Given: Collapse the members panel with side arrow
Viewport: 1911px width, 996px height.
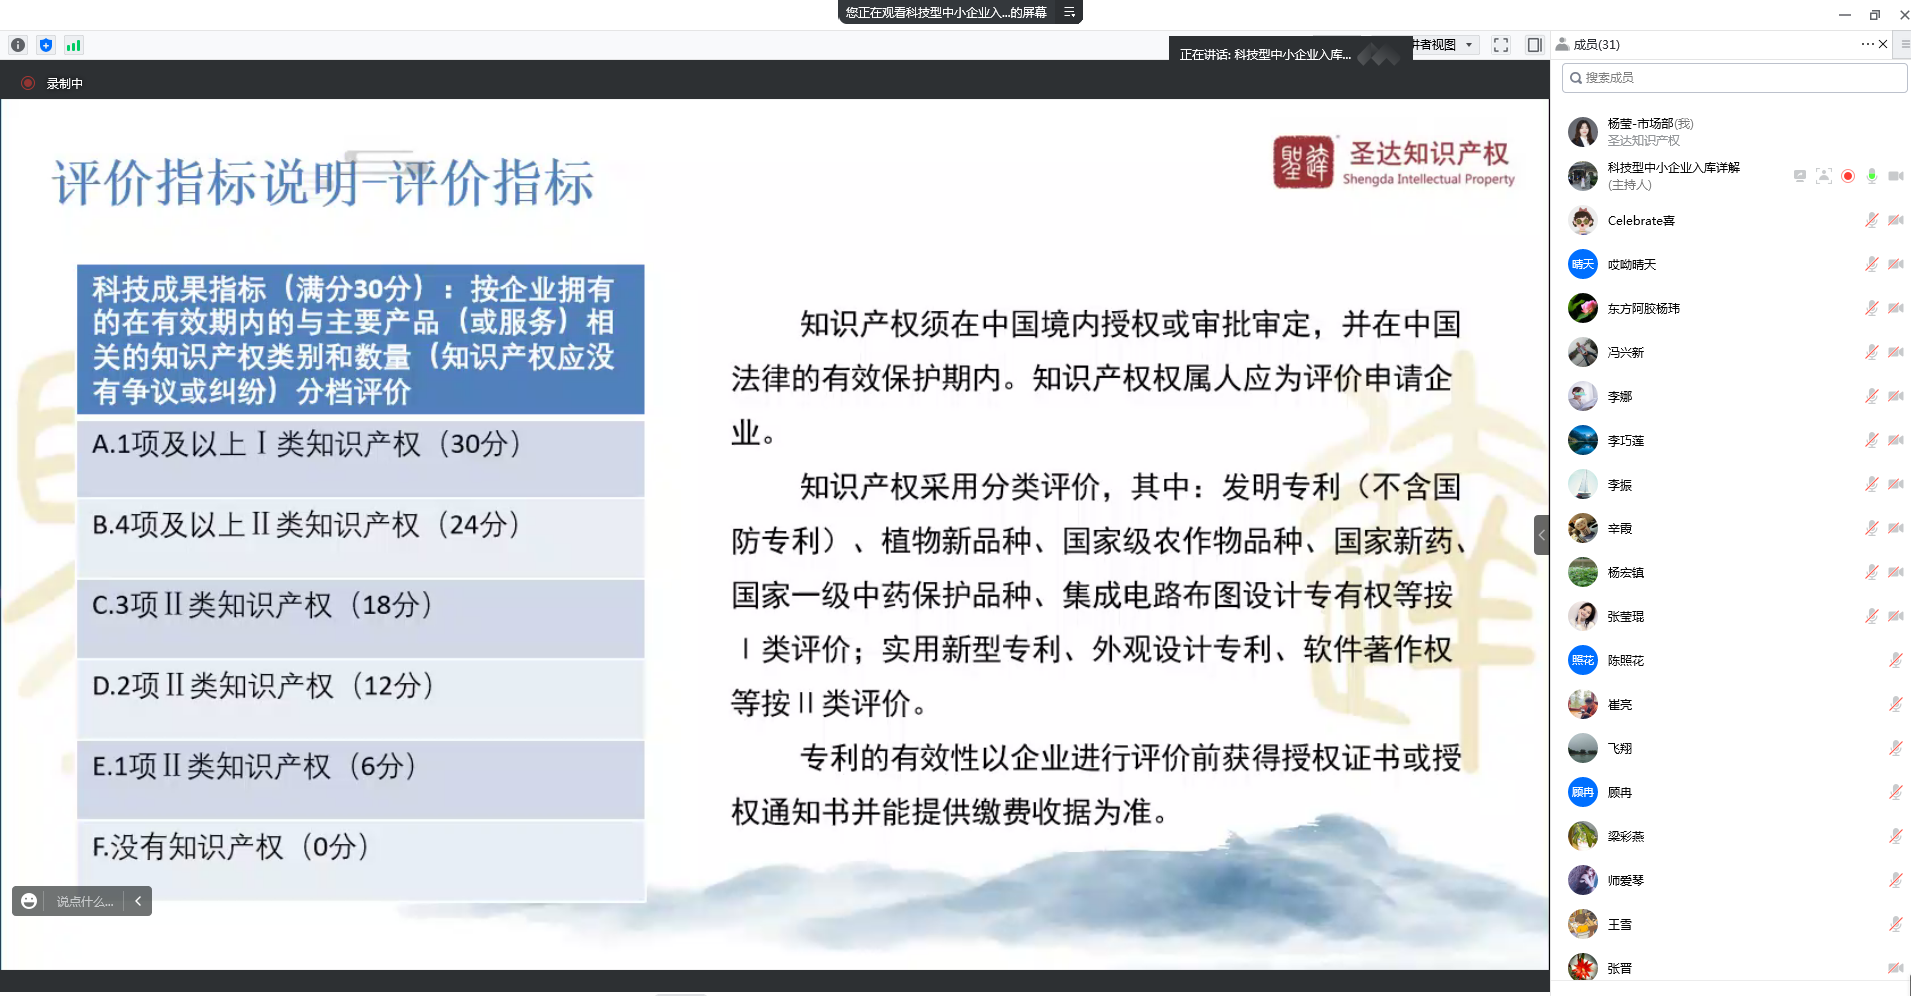Looking at the screenshot, I should pos(1541,535).
